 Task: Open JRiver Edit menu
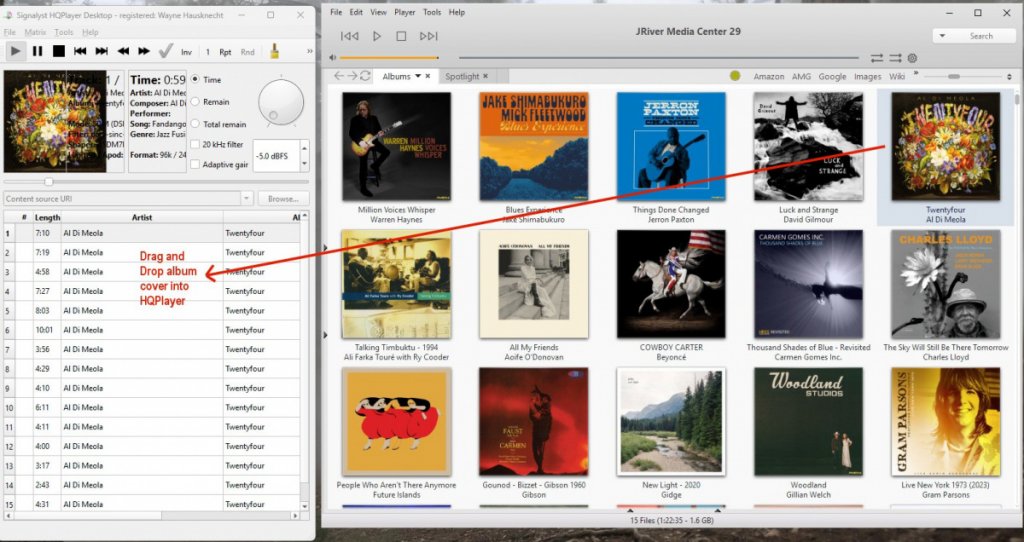(356, 12)
